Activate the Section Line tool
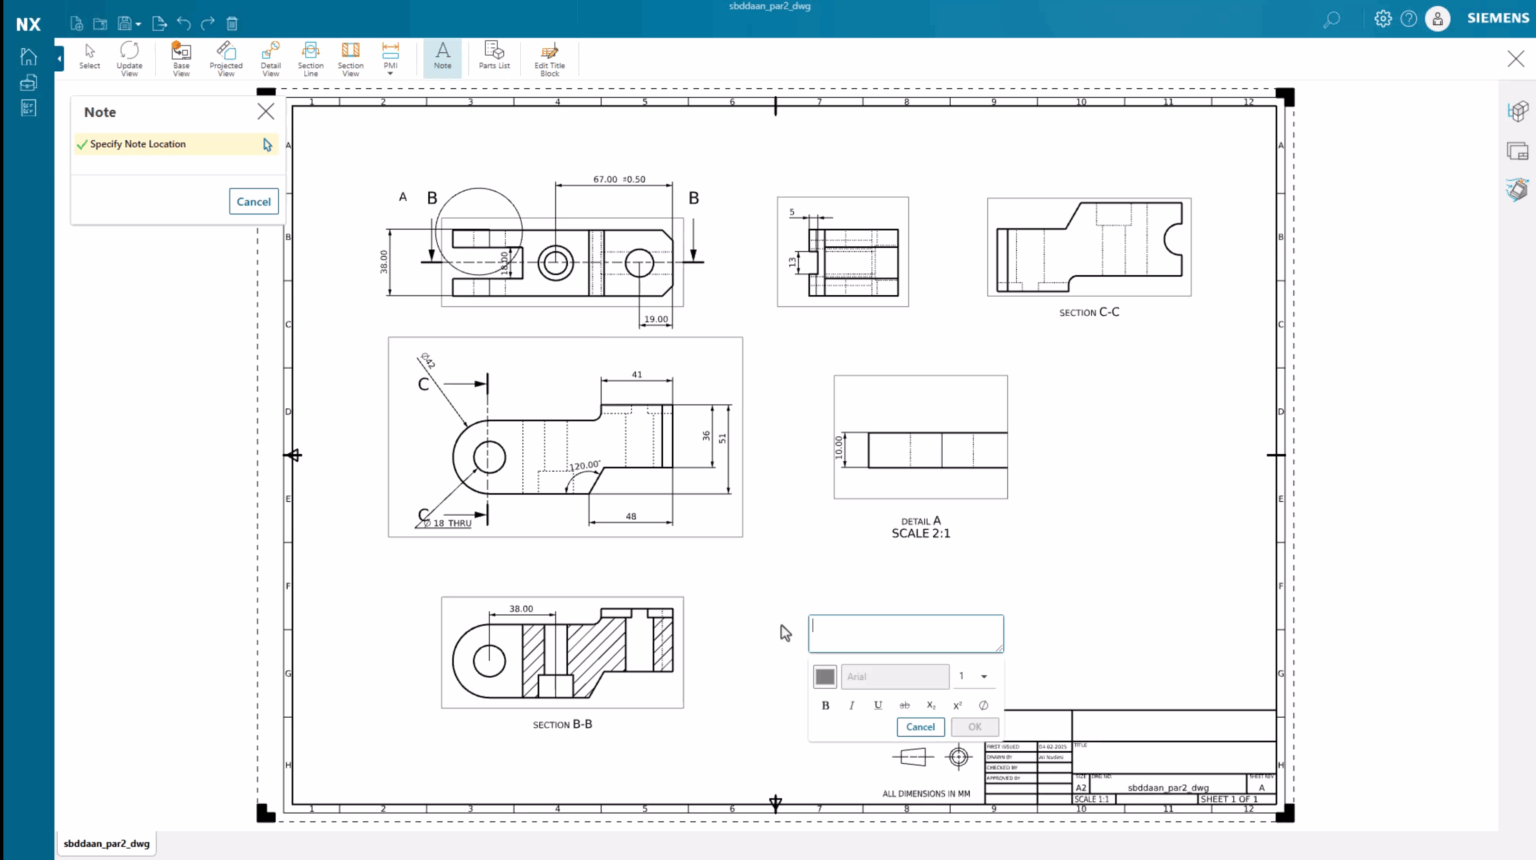Image resolution: width=1536 pixels, height=860 pixels. click(310, 58)
